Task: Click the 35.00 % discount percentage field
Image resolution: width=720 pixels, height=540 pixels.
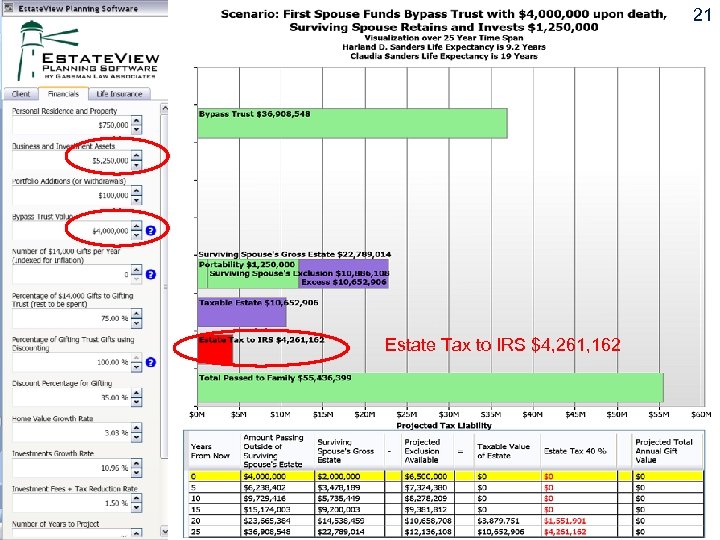Action: pyautogui.click(x=72, y=397)
